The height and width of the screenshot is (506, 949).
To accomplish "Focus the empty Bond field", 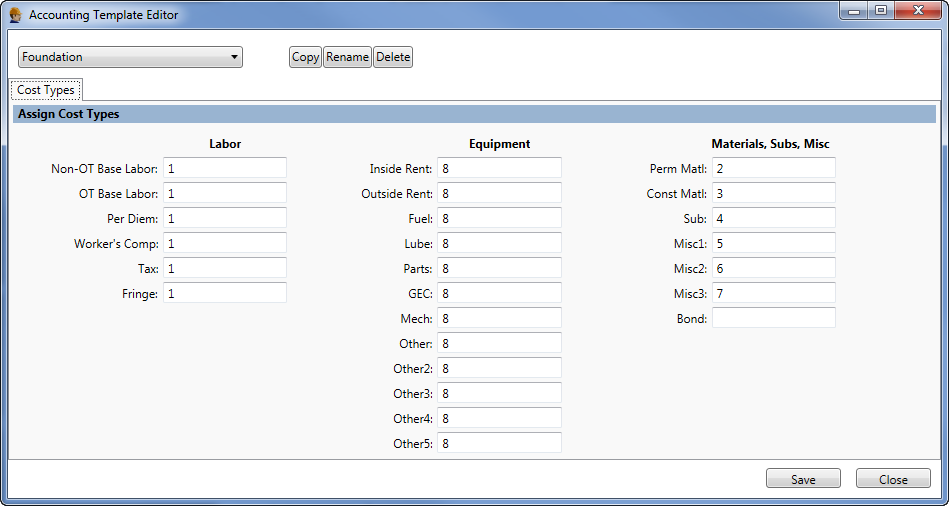I will (773, 318).
